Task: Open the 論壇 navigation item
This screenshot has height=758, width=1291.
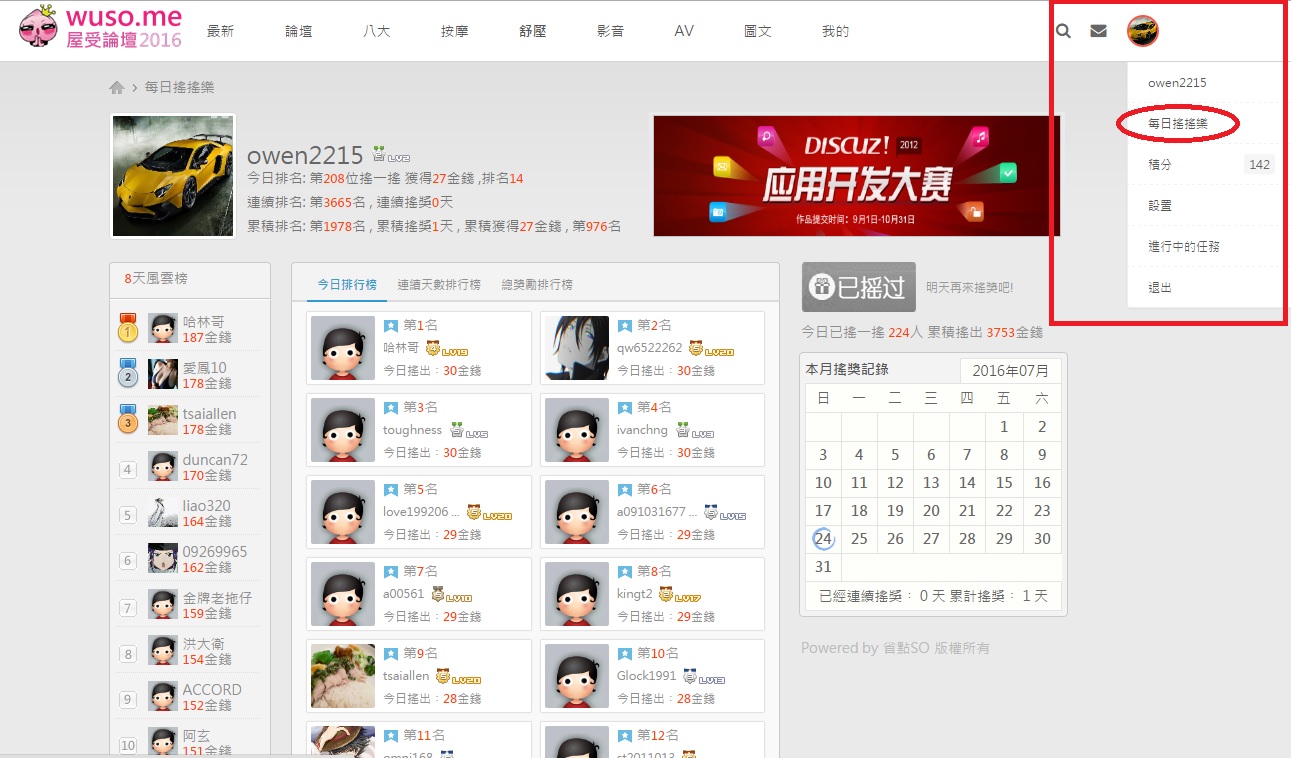Action: coord(298,31)
